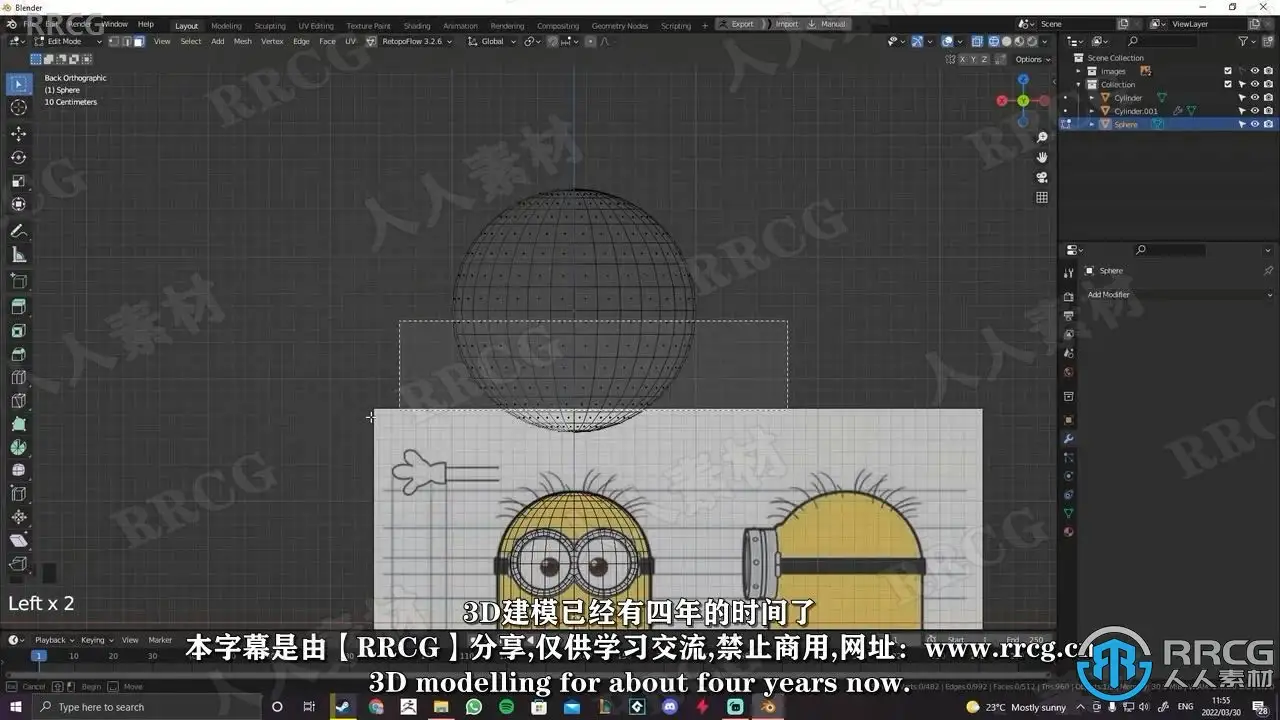1280x720 pixels.
Task: Click the zoom viewport magnifier icon
Action: (x=1042, y=137)
